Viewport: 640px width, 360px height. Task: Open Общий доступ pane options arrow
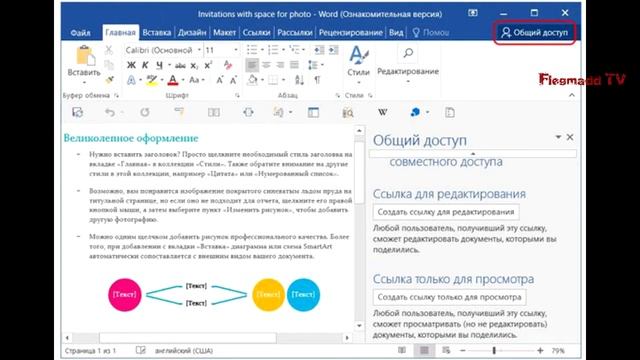tap(558, 137)
